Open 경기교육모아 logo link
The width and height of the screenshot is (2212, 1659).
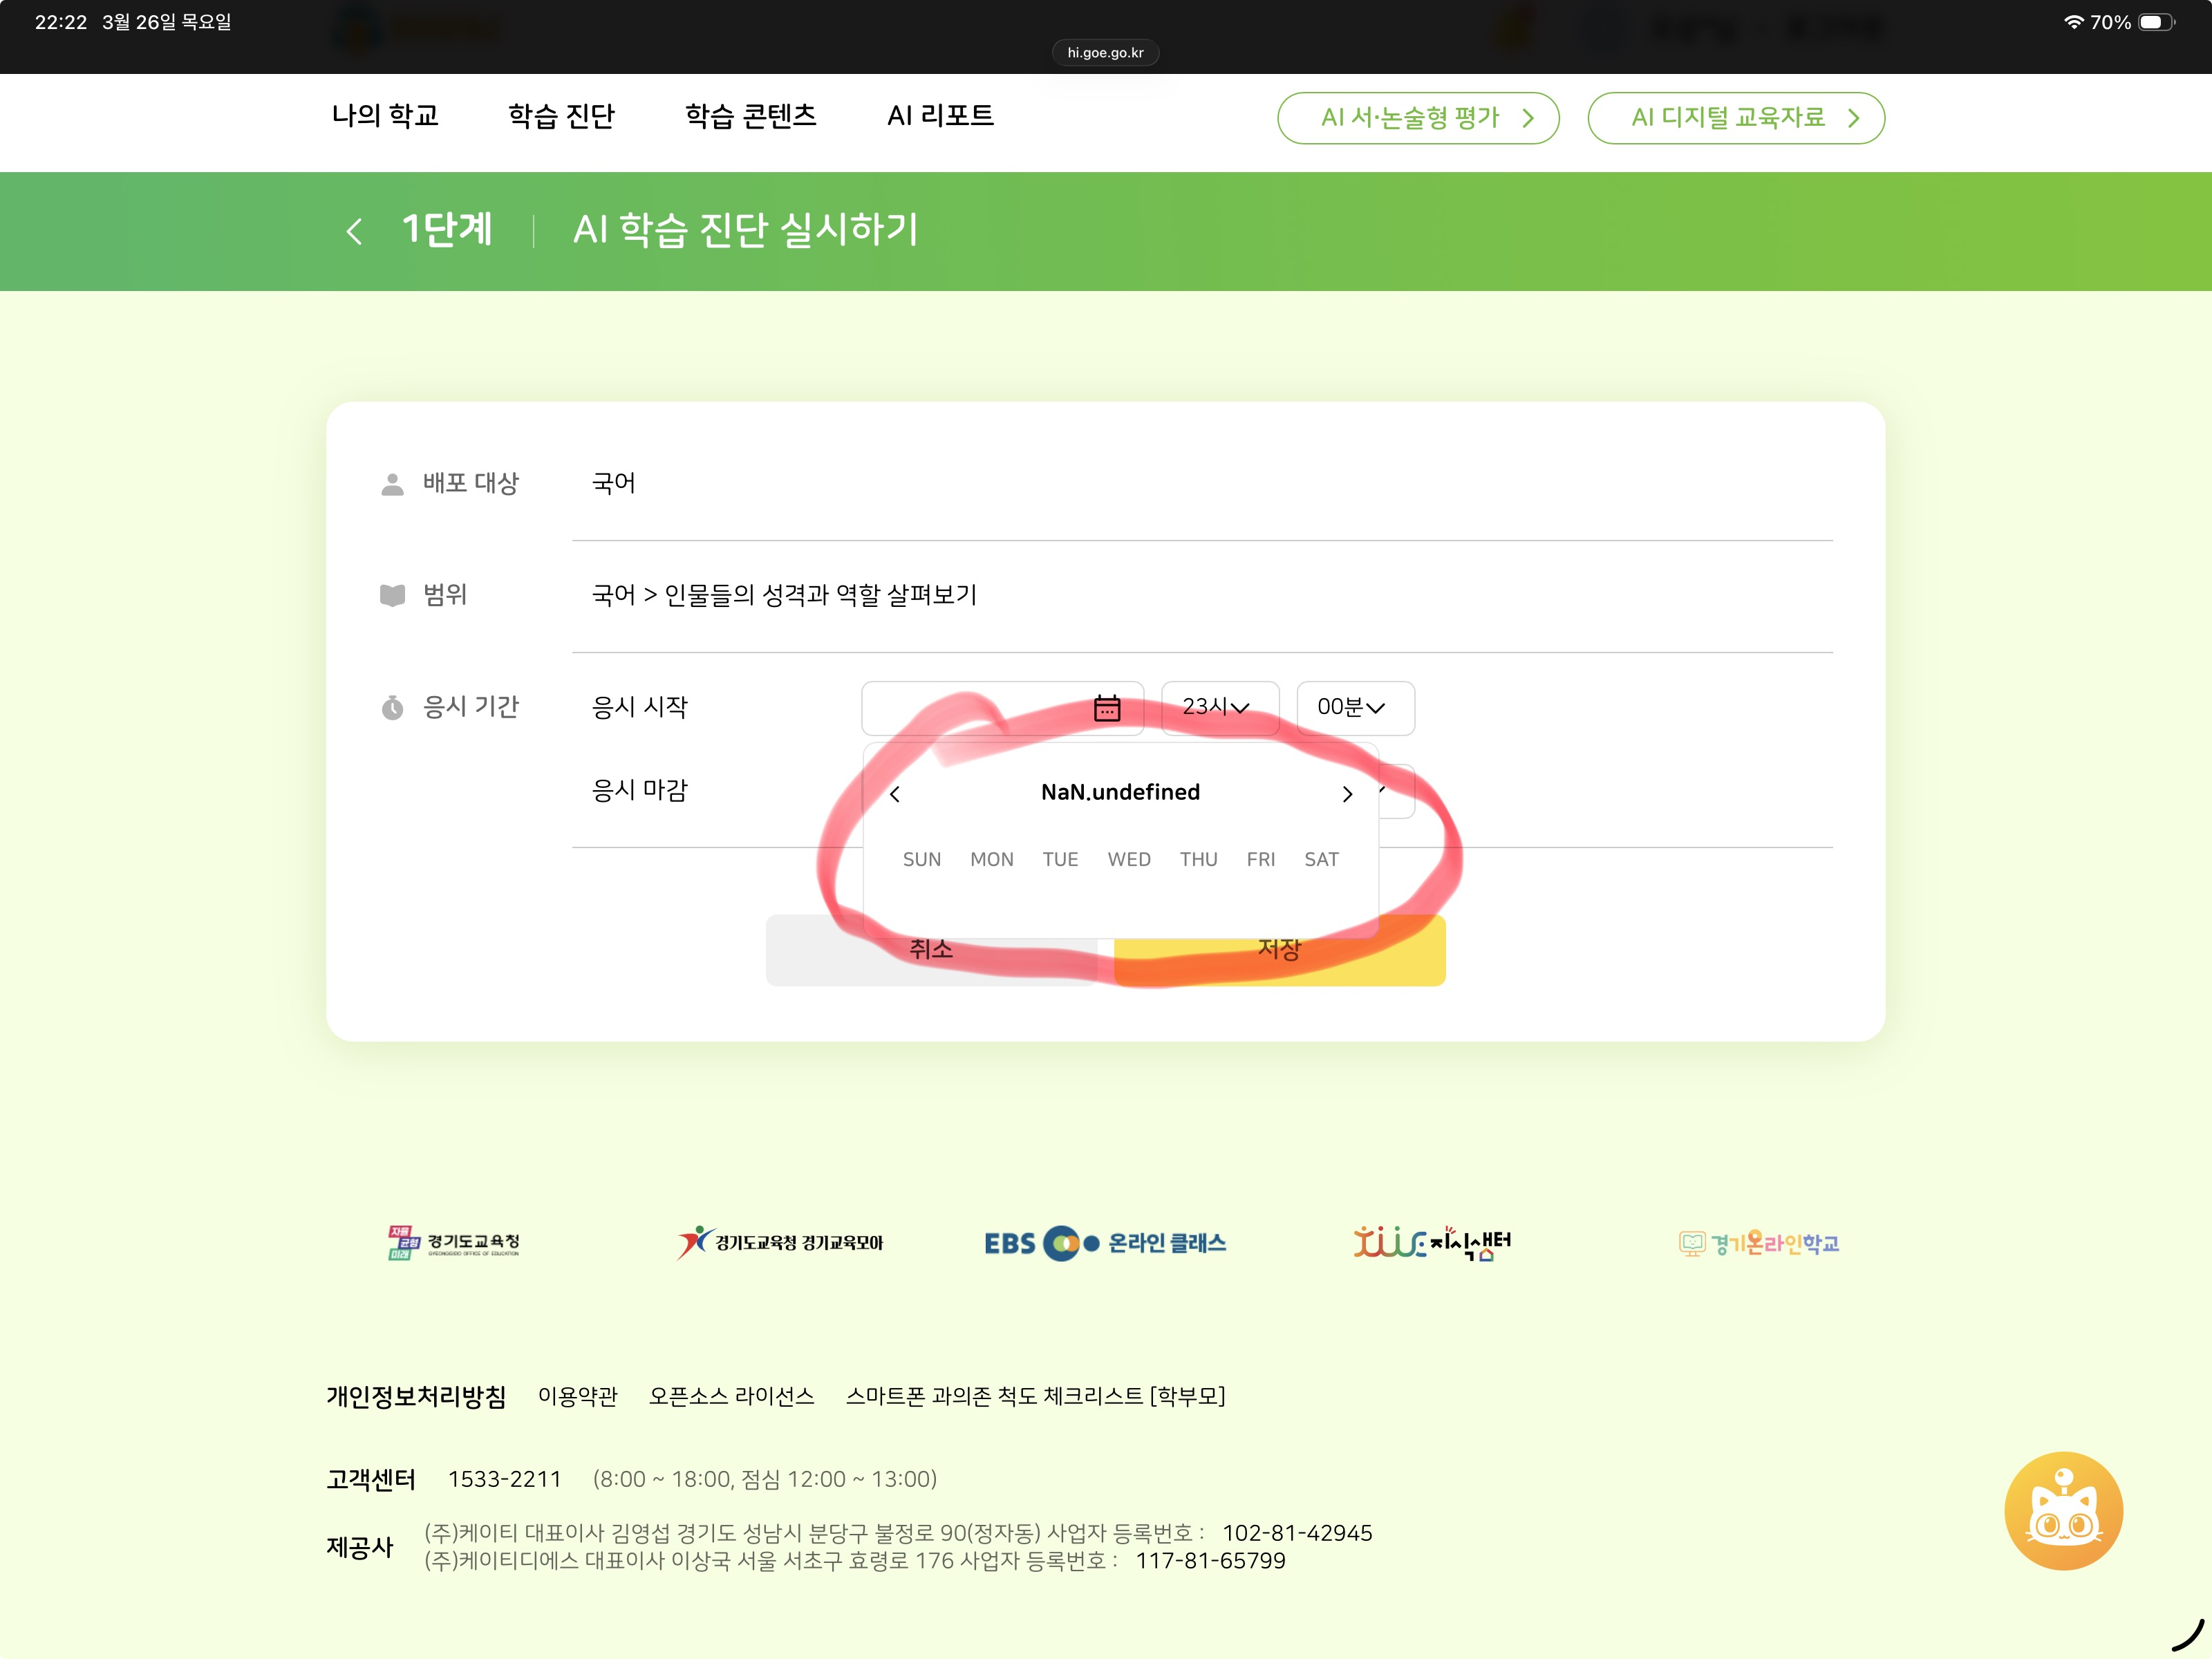coord(780,1242)
